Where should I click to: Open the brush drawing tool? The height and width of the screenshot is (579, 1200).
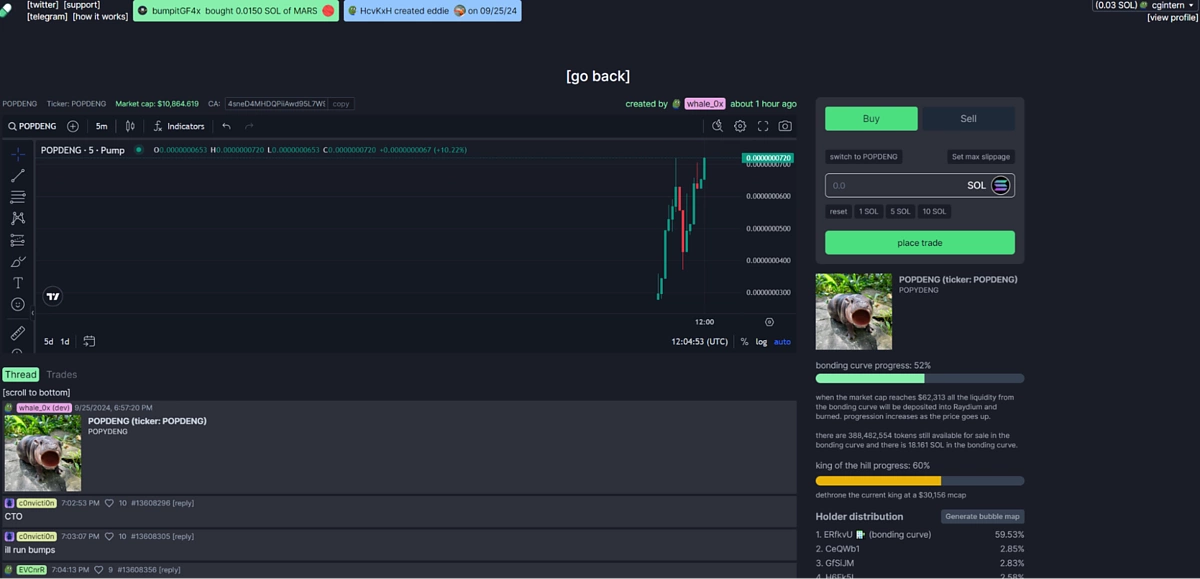[17, 262]
